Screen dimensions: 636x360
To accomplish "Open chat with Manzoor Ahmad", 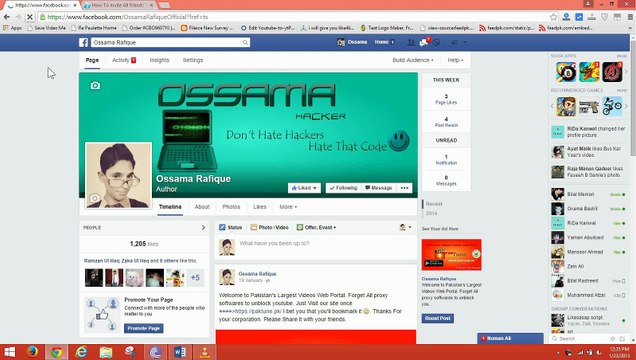I will point(588,252).
